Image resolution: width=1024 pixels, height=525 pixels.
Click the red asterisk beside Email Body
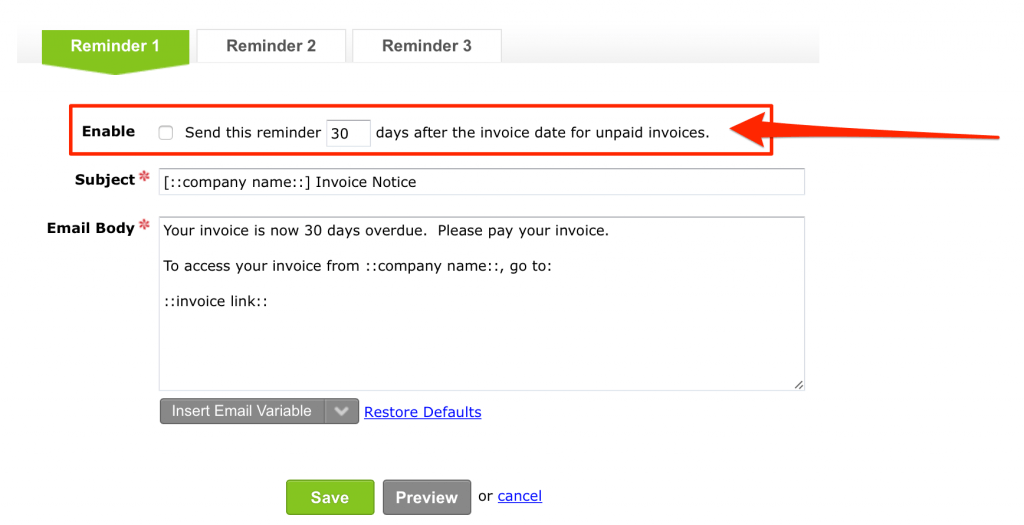(x=144, y=225)
